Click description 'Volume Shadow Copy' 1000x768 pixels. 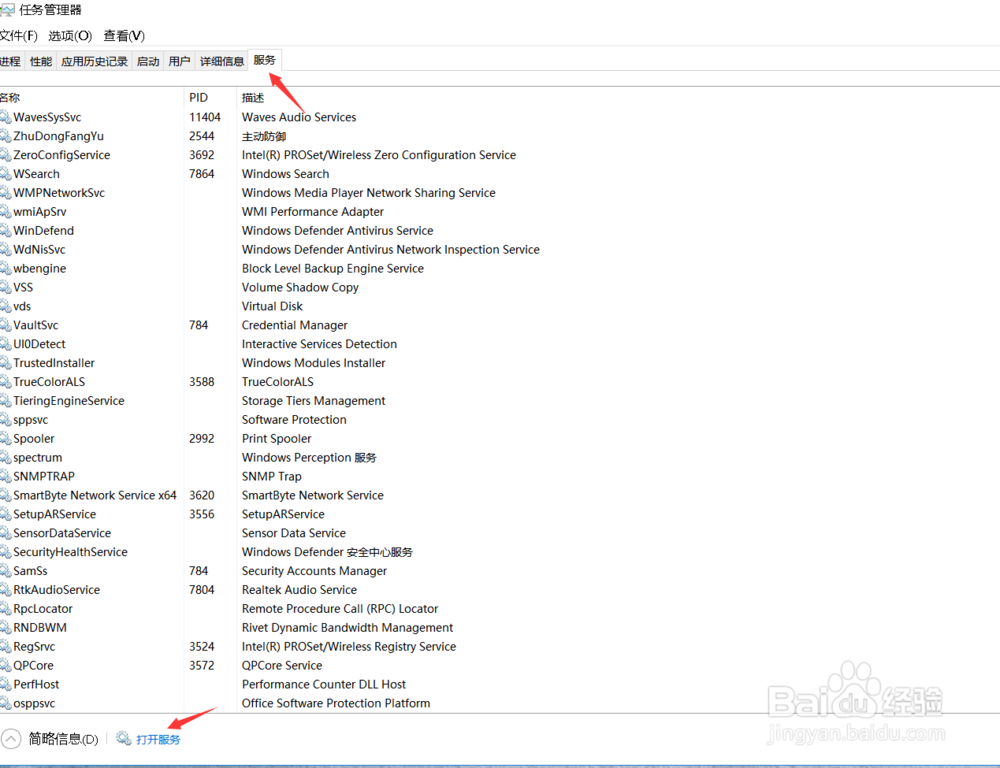(x=300, y=288)
